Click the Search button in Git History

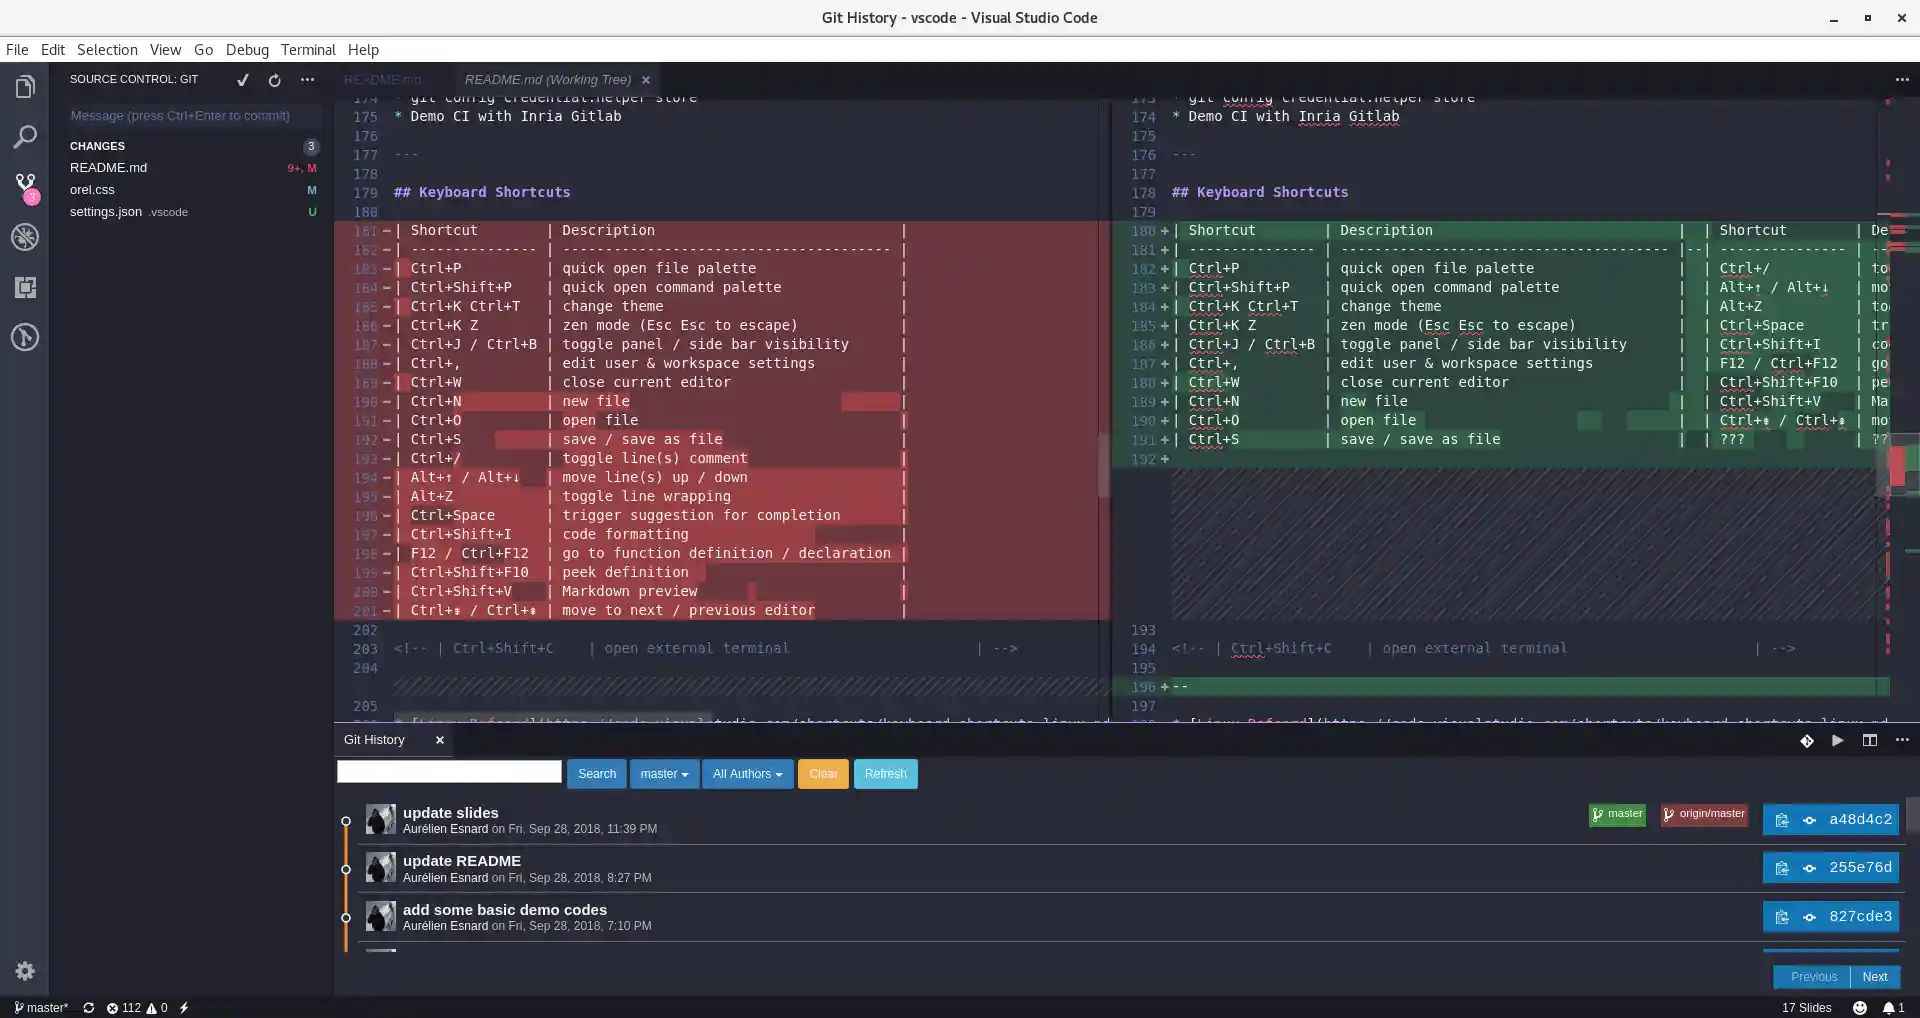pos(596,774)
